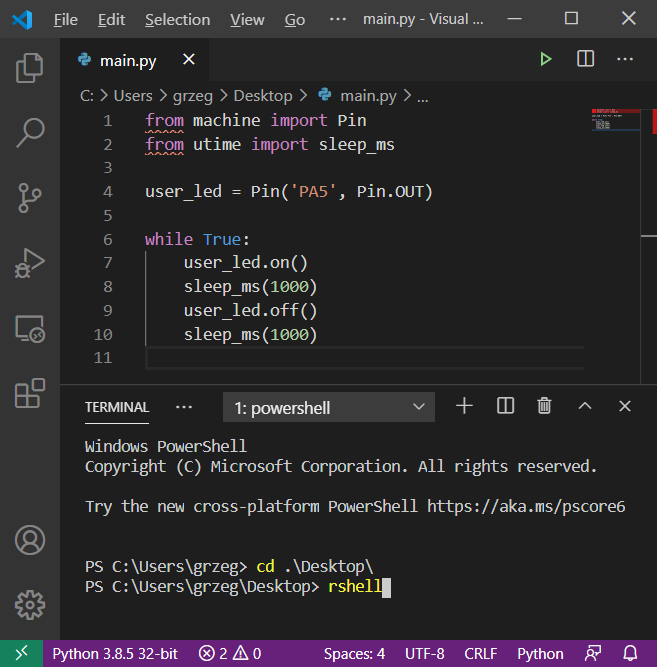Close the terminal panel
The width and height of the screenshot is (657, 667).
tap(624, 406)
